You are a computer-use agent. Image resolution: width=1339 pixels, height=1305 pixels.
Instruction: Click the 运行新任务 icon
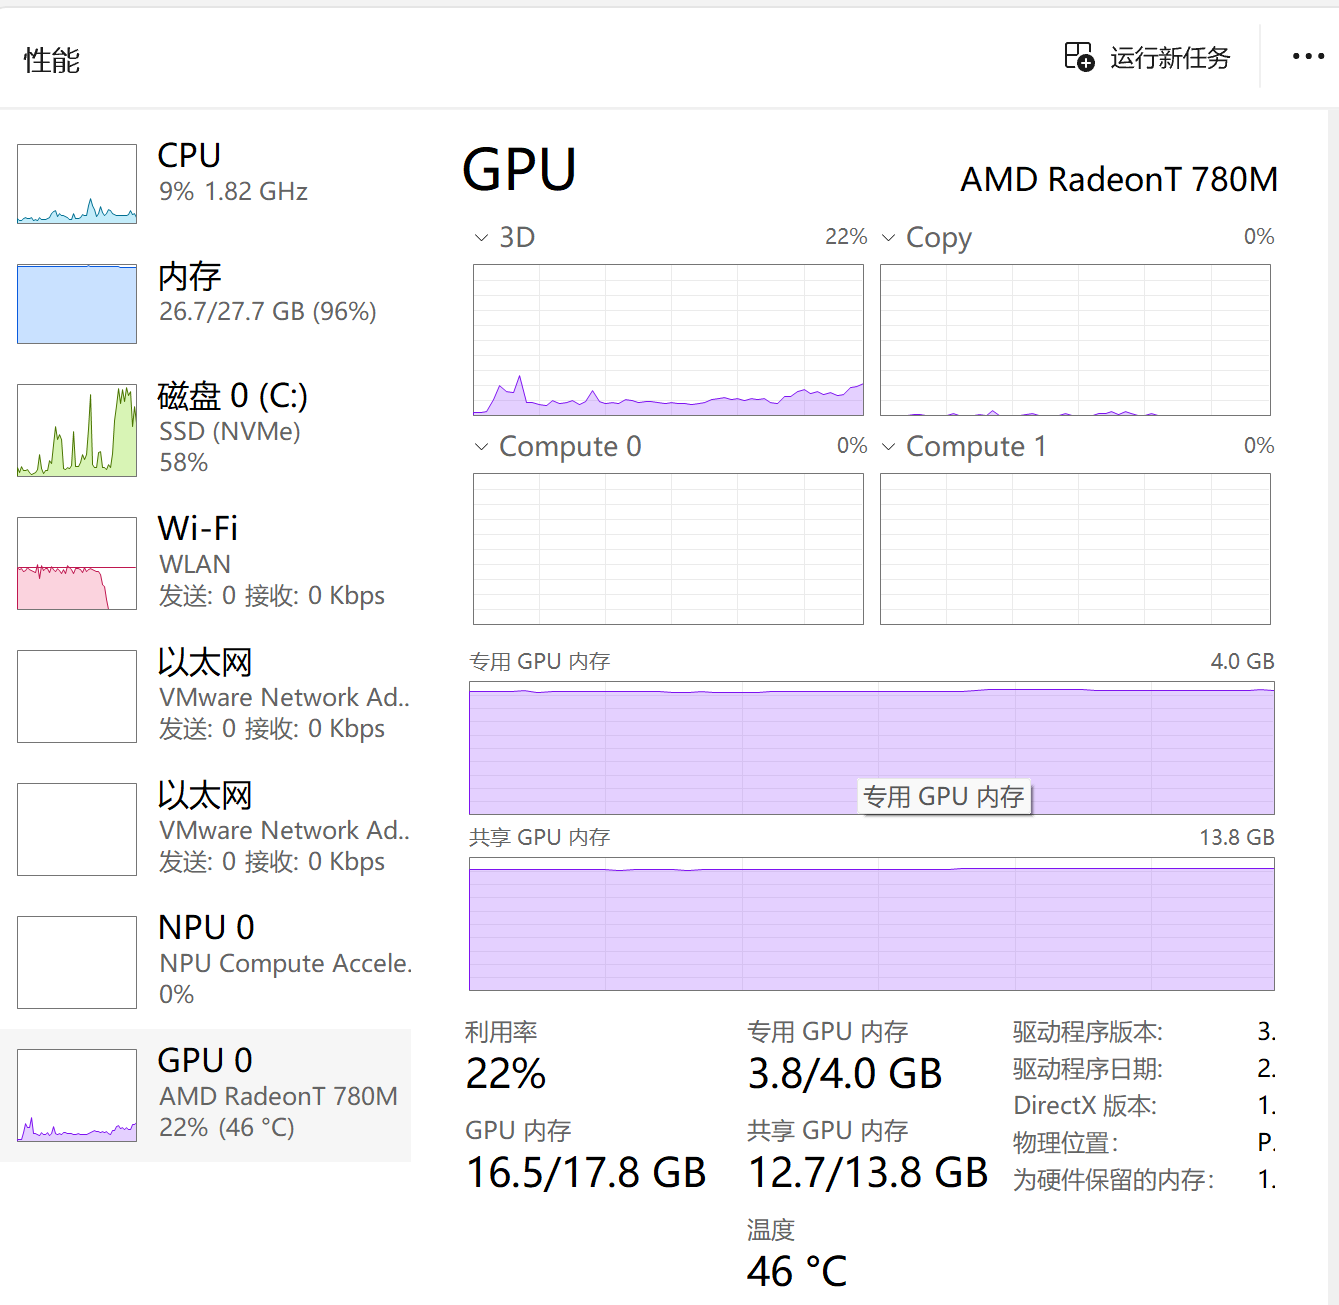click(x=1078, y=58)
